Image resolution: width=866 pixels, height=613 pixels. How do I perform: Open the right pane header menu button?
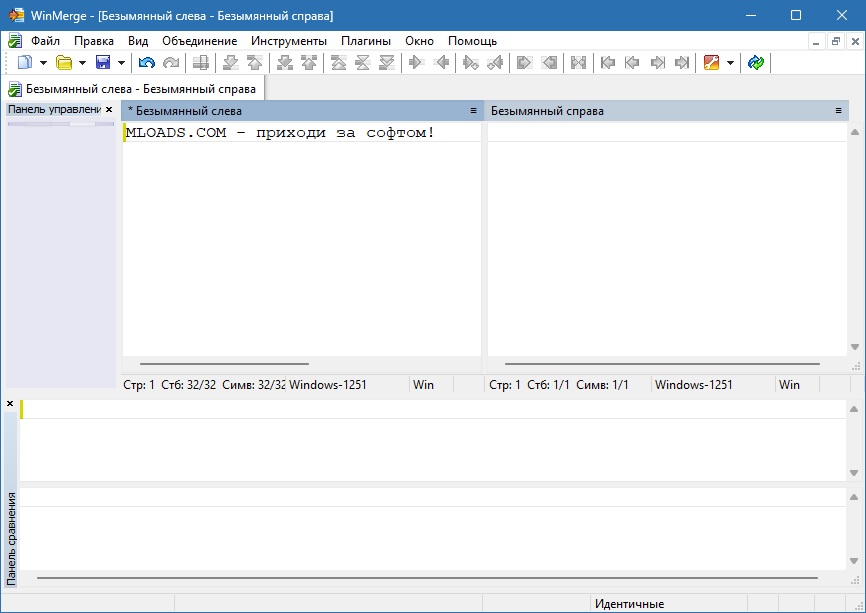[838, 110]
